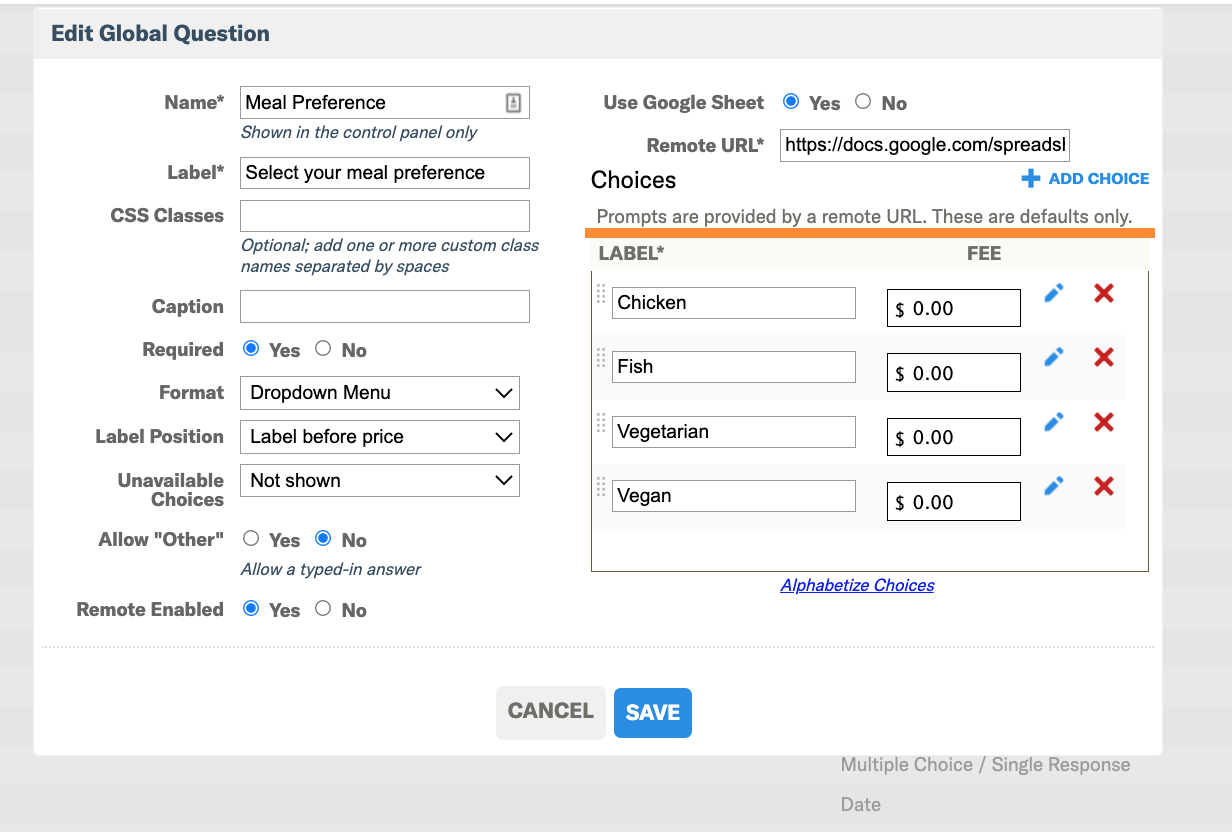Open the Format dropdown menu

tap(380, 393)
